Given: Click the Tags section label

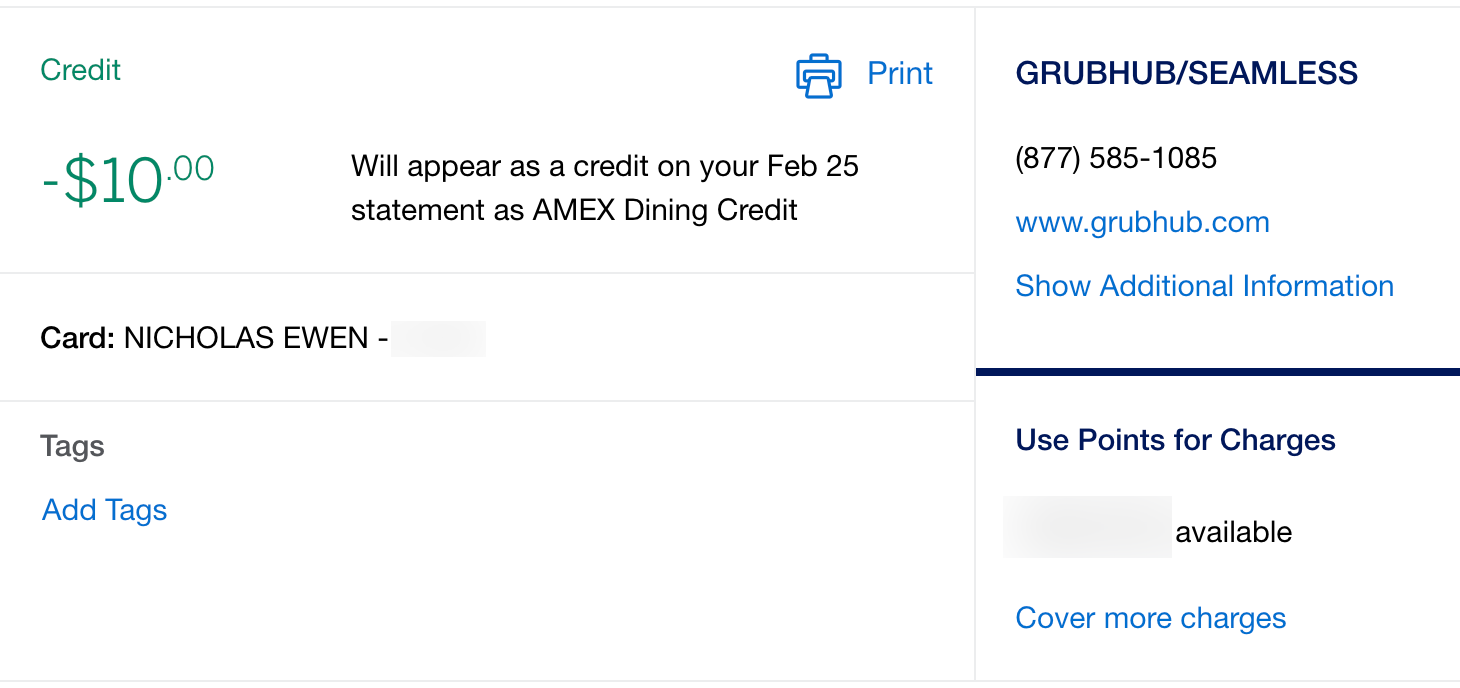Looking at the screenshot, I should (x=71, y=446).
